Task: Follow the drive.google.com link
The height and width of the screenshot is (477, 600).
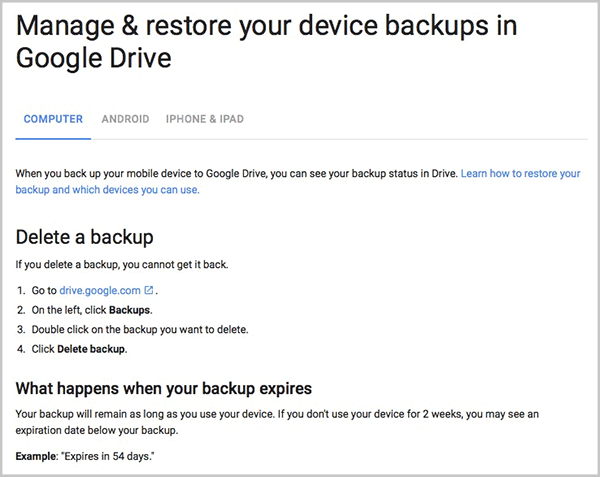Action: coord(100,291)
